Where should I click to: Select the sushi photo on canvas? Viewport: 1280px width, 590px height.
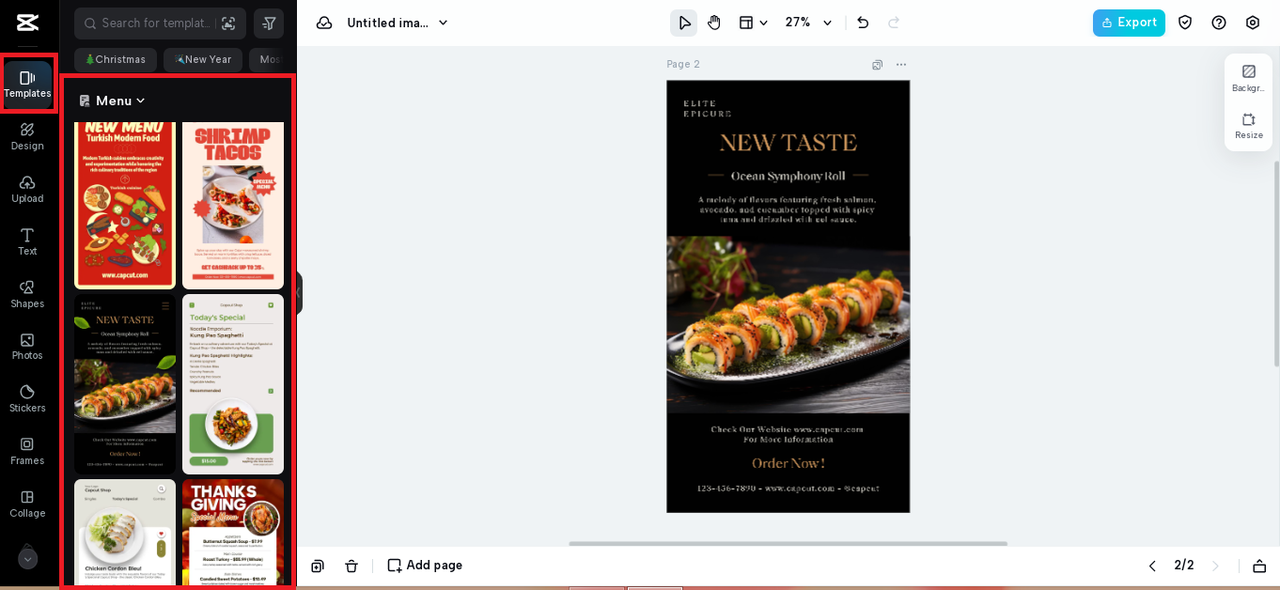(x=788, y=325)
